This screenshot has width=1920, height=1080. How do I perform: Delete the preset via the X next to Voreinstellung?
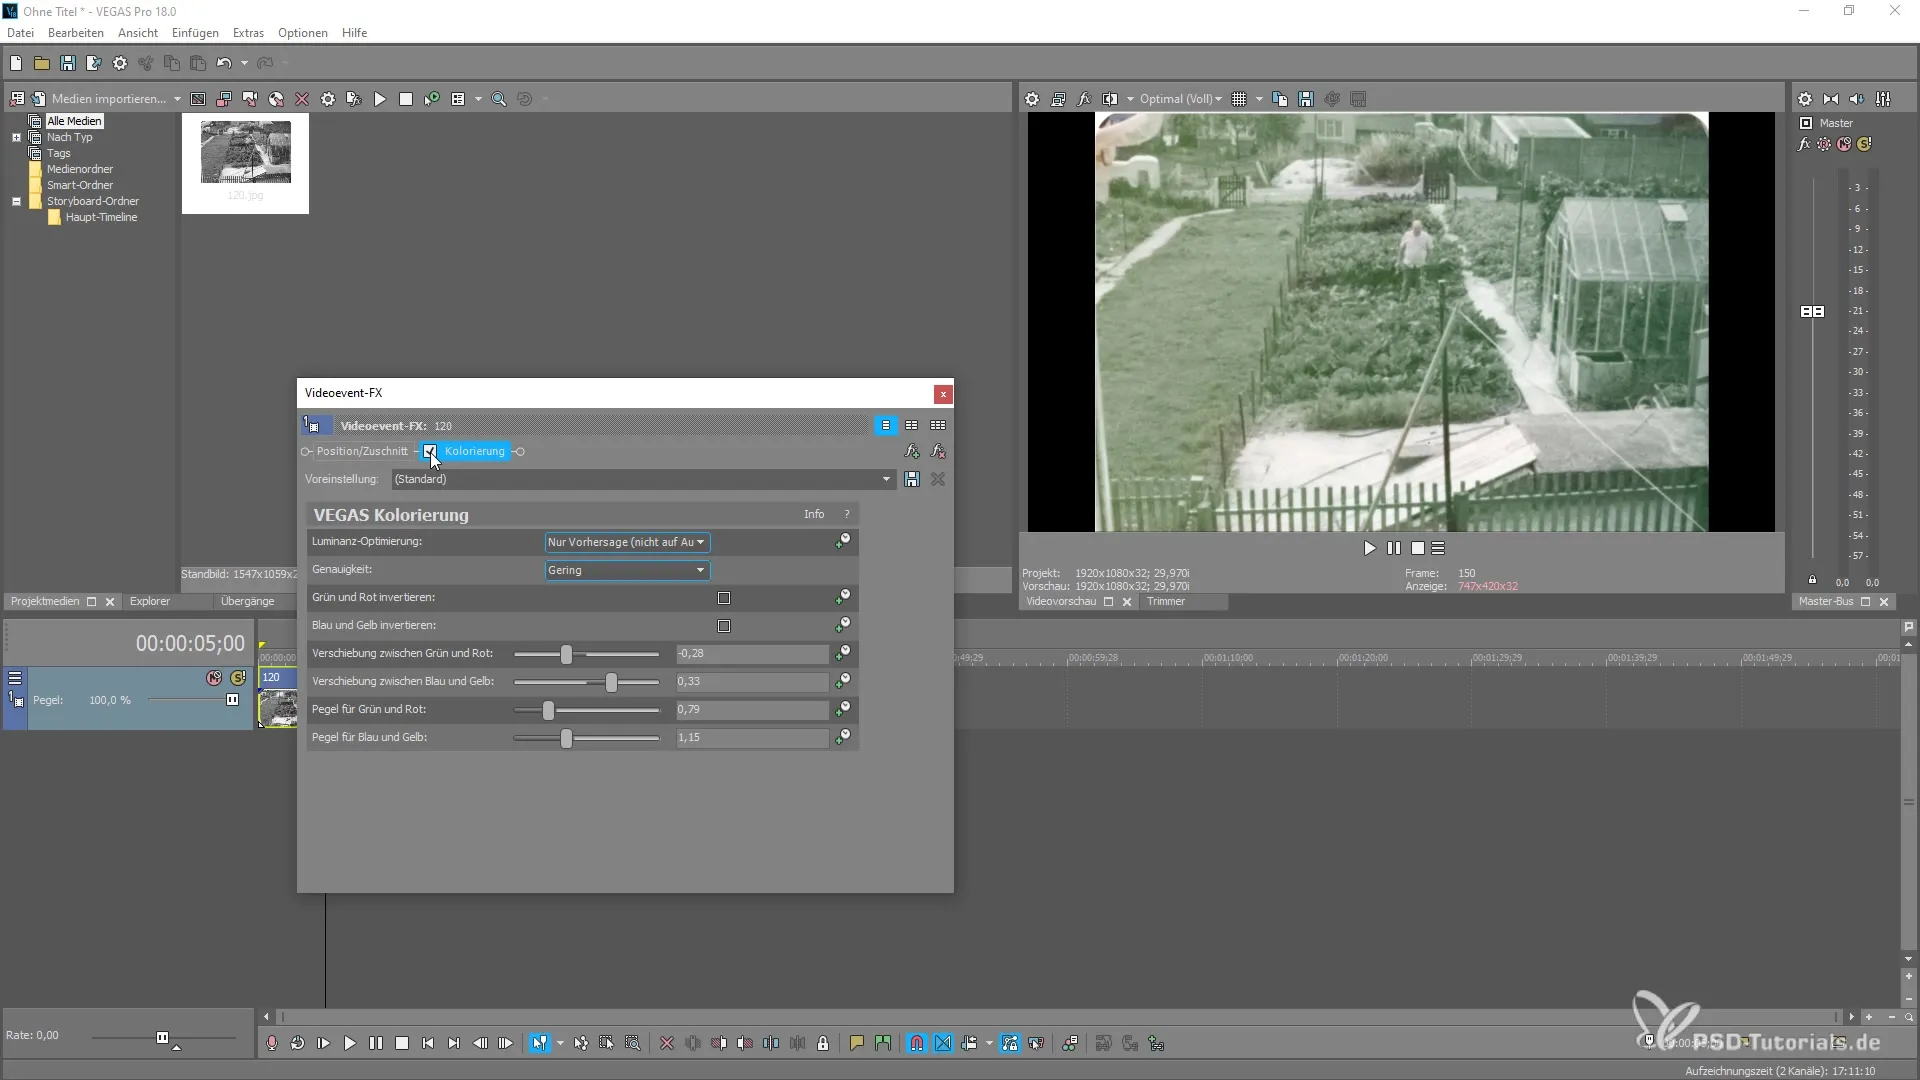tap(938, 480)
